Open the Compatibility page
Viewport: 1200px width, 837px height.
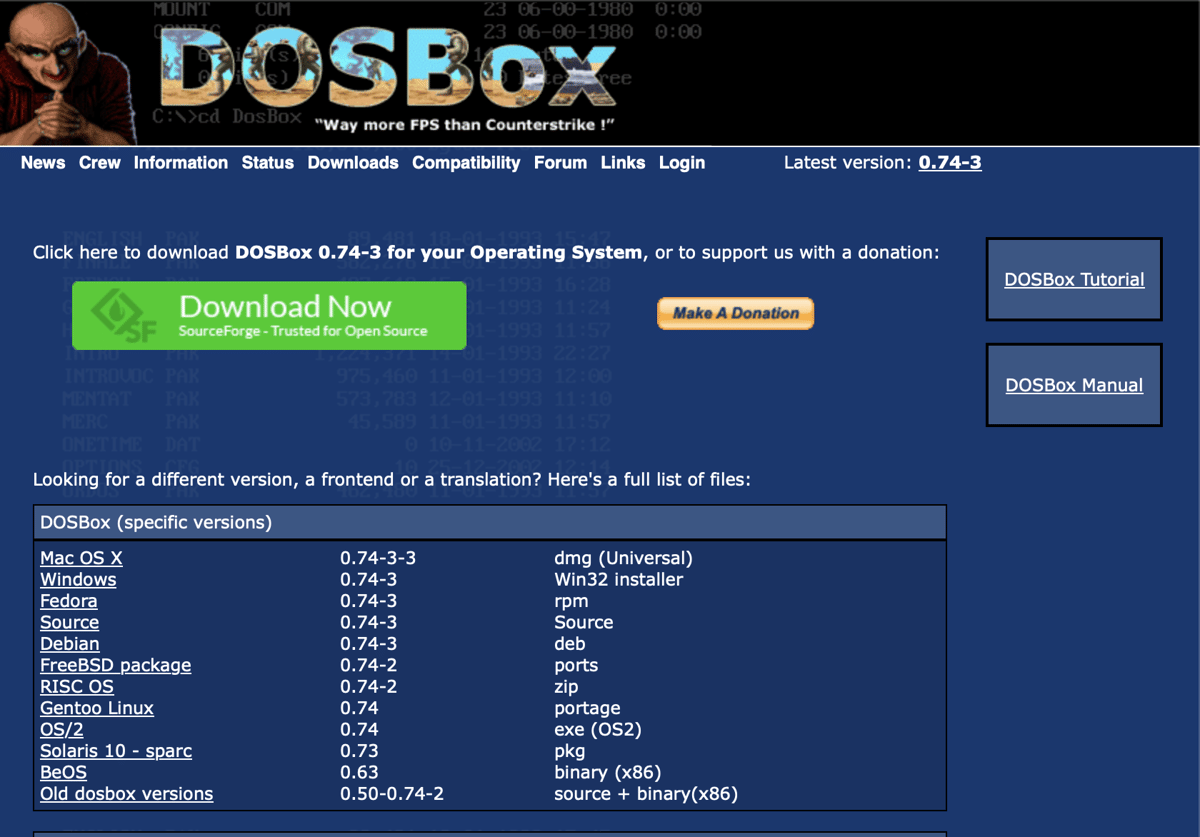point(466,162)
